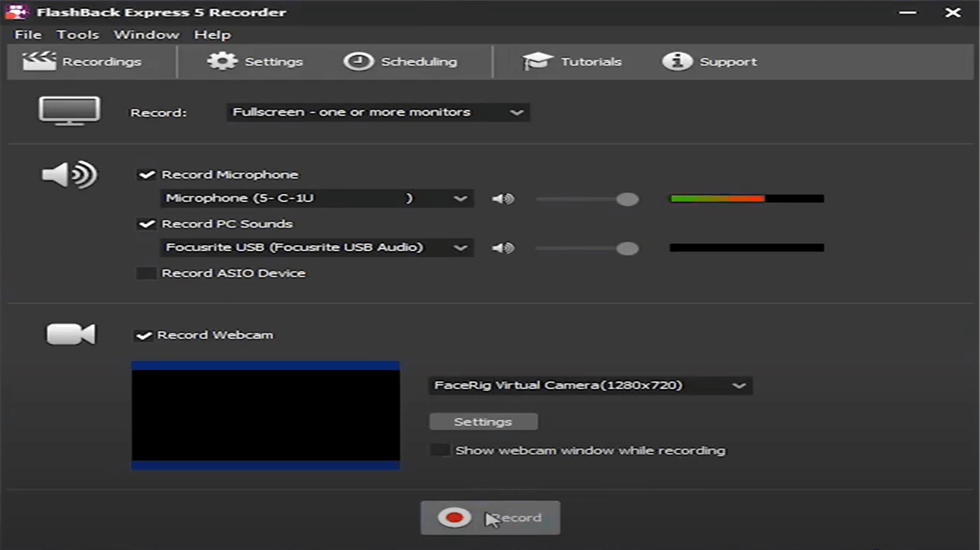Screen dimensions: 980x550
Task: Open the Tutorials link in toolbar
Action: coord(571,61)
